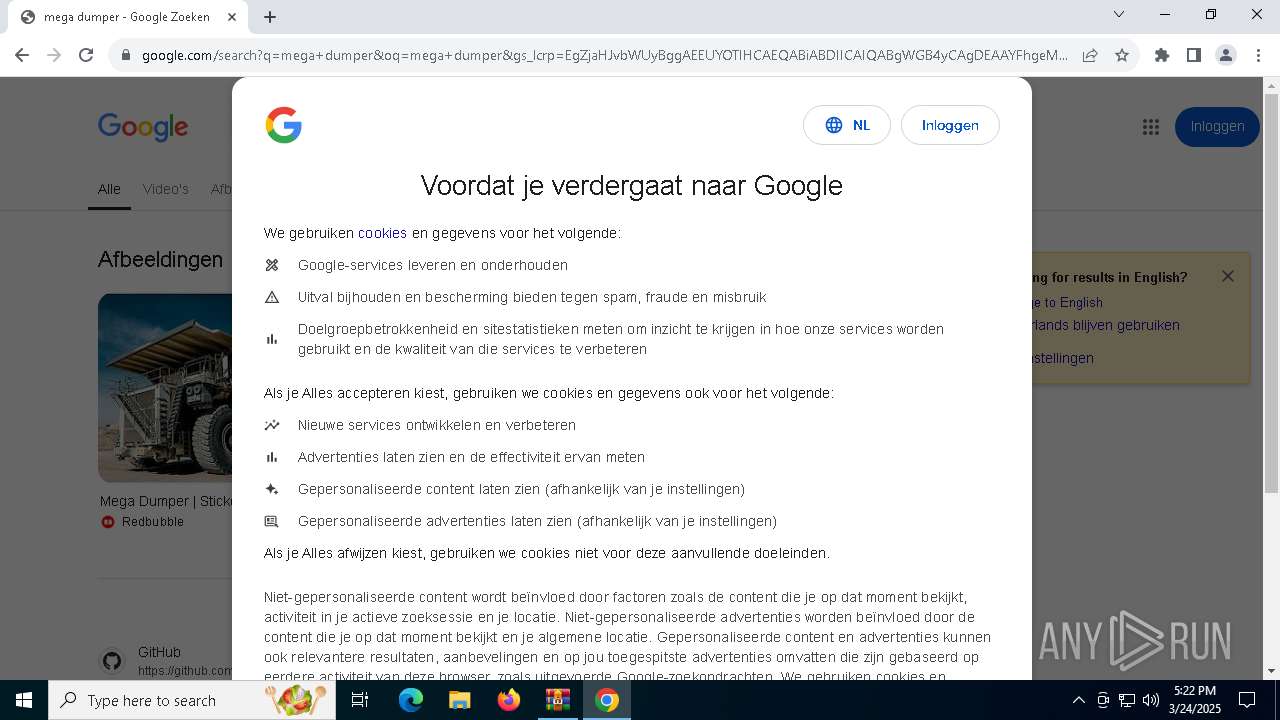Open the Google apps grid icon
Screen dimensions: 1280x720
click(1151, 126)
